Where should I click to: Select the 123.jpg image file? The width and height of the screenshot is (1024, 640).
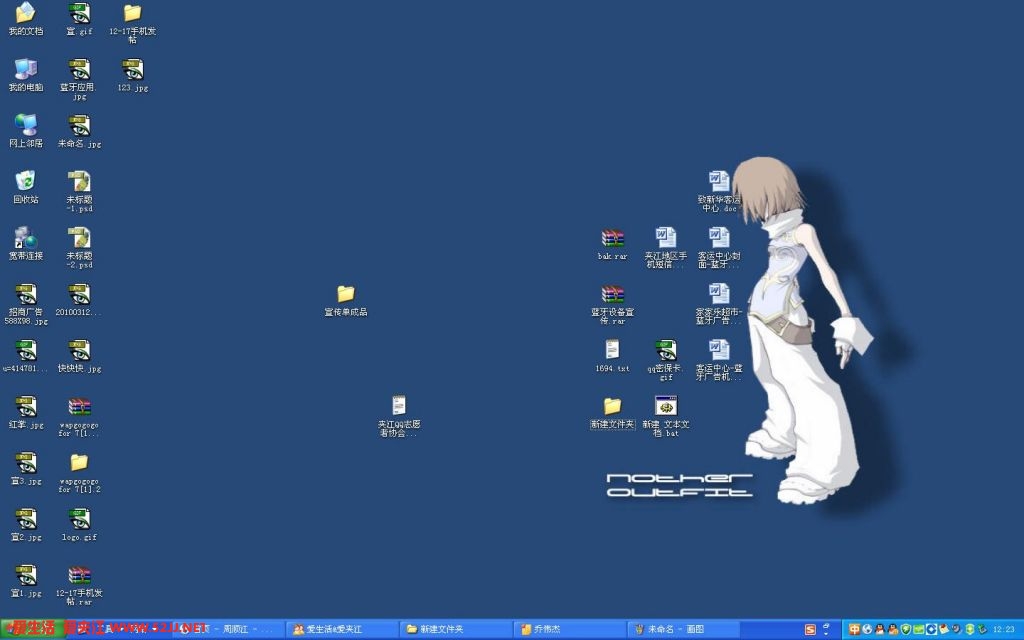click(133, 74)
